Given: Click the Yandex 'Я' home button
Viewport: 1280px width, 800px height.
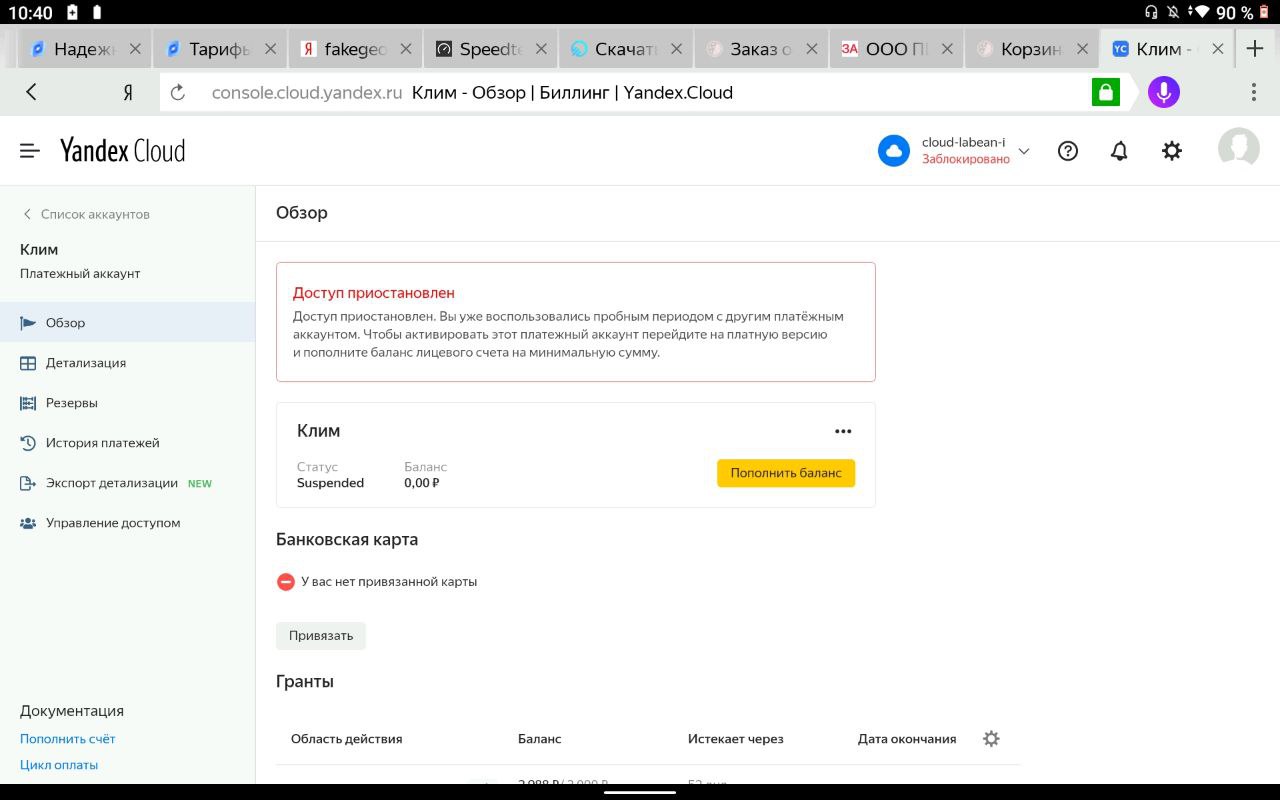Looking at the screenshot, I should pyautogui.click(x=128, y=93).
